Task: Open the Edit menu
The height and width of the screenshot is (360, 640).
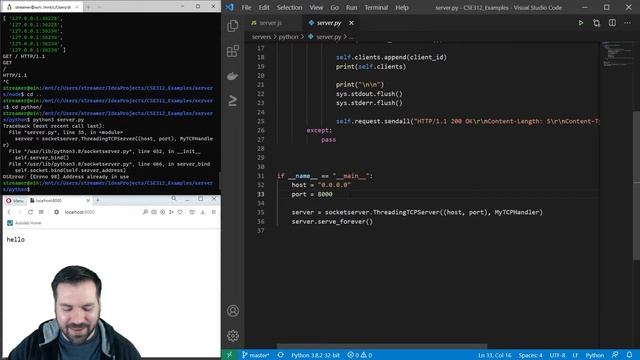Action: pos(264,7)
